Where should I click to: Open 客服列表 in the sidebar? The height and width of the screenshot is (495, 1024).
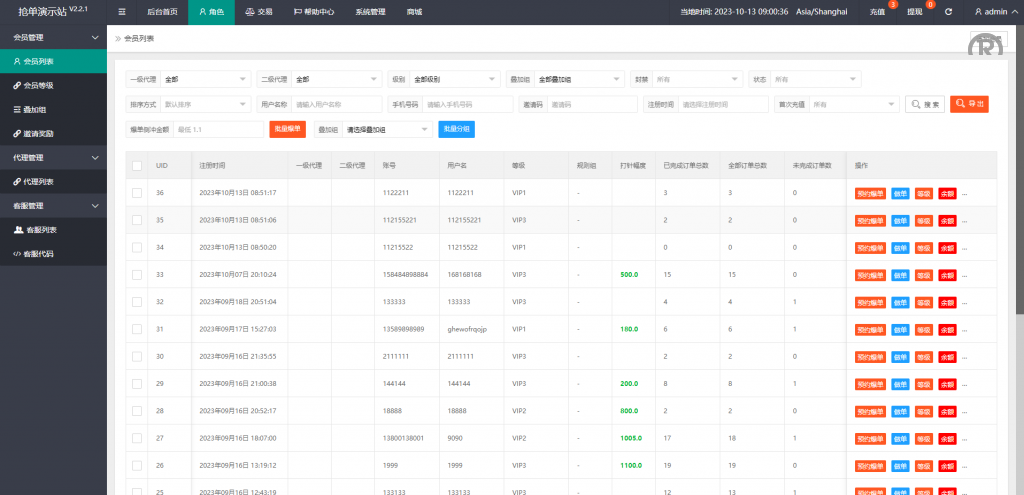[x=39, y=229]
